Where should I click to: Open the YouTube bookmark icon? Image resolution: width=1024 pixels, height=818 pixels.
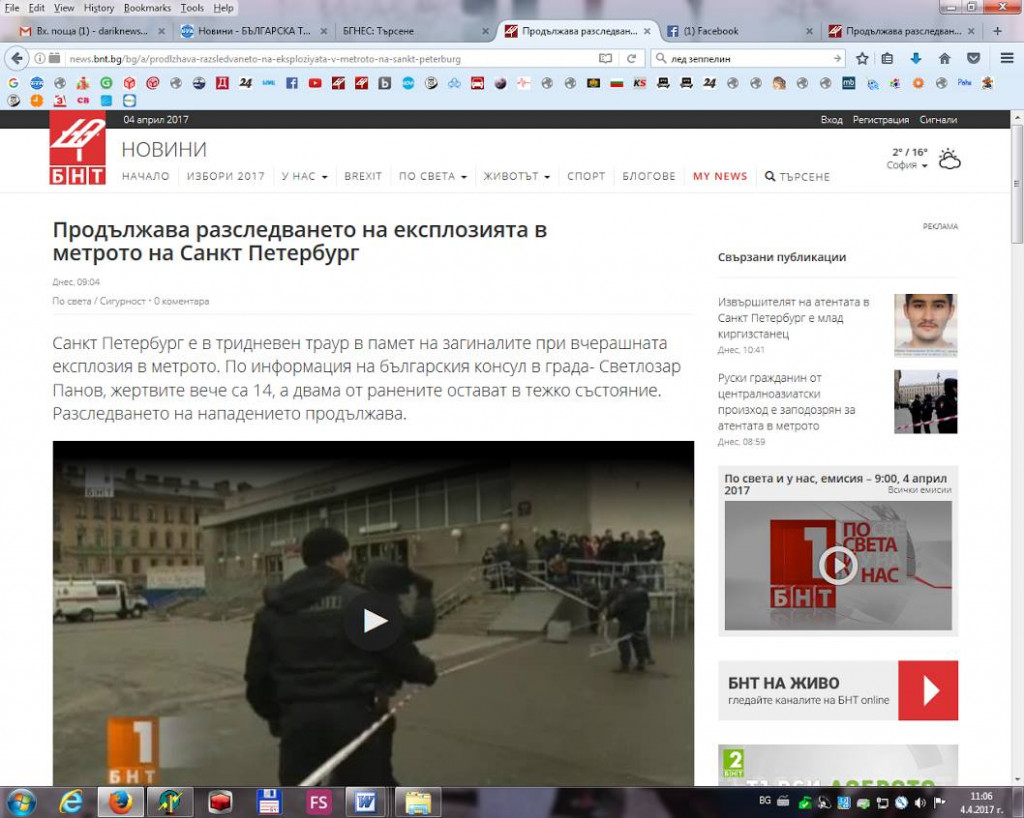coord(315,83)
